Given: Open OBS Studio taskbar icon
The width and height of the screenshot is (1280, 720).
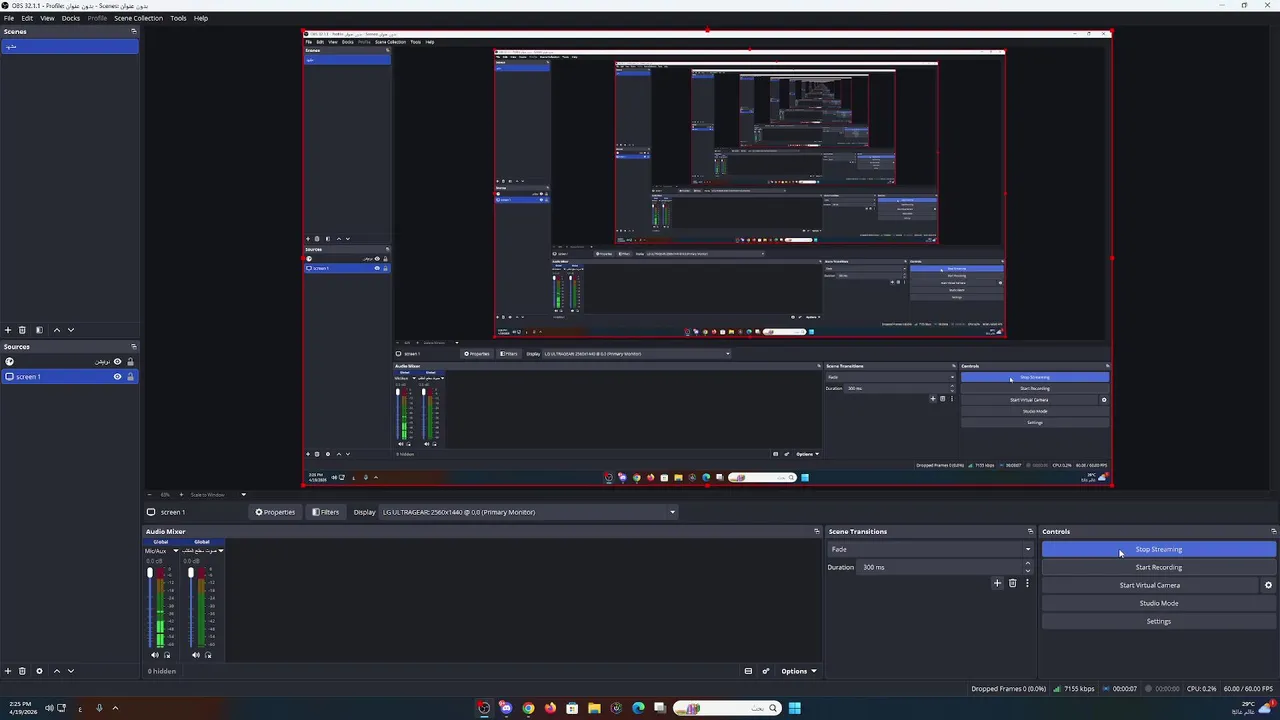Looking at the screenshot, I should pos(484,708).
